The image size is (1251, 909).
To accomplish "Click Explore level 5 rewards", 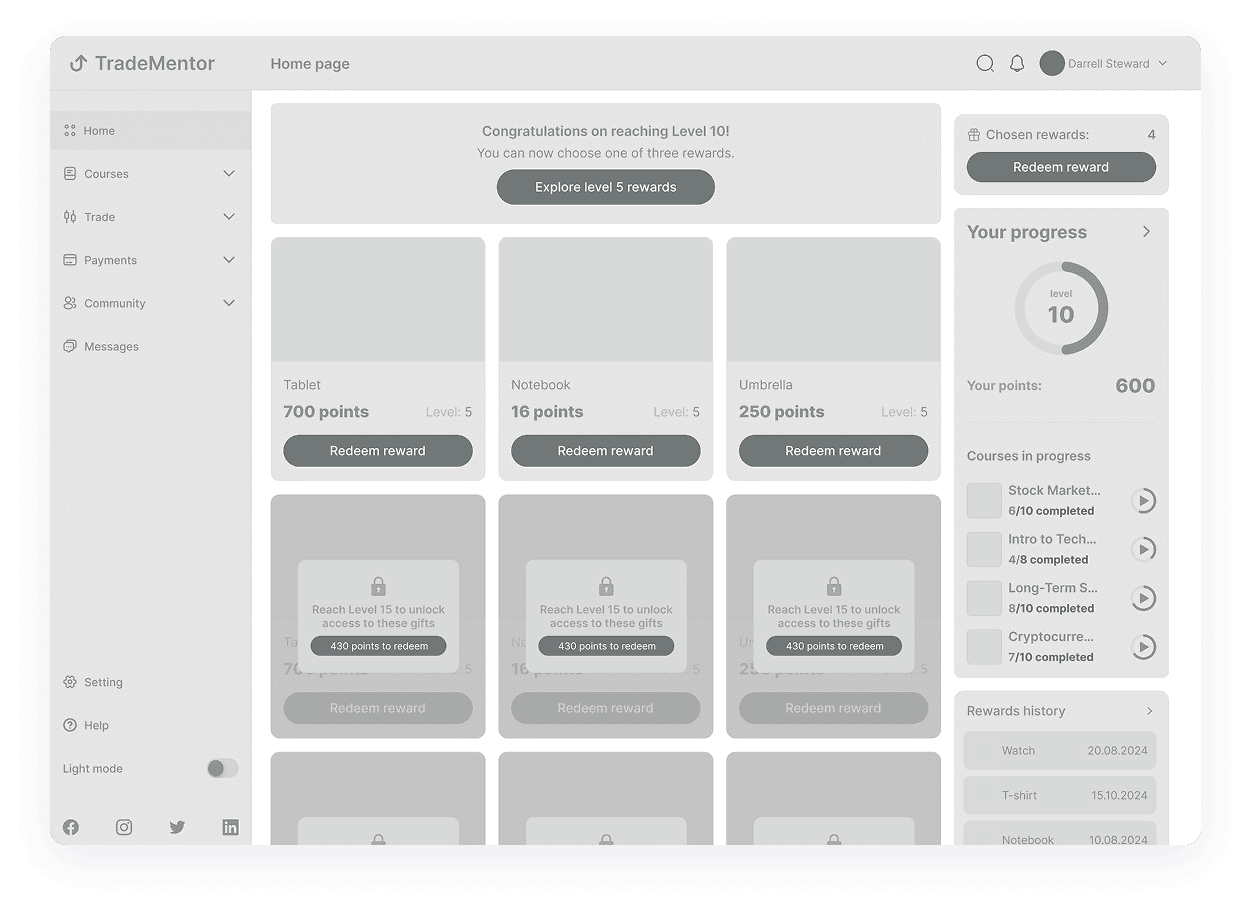I will (605, 187).
